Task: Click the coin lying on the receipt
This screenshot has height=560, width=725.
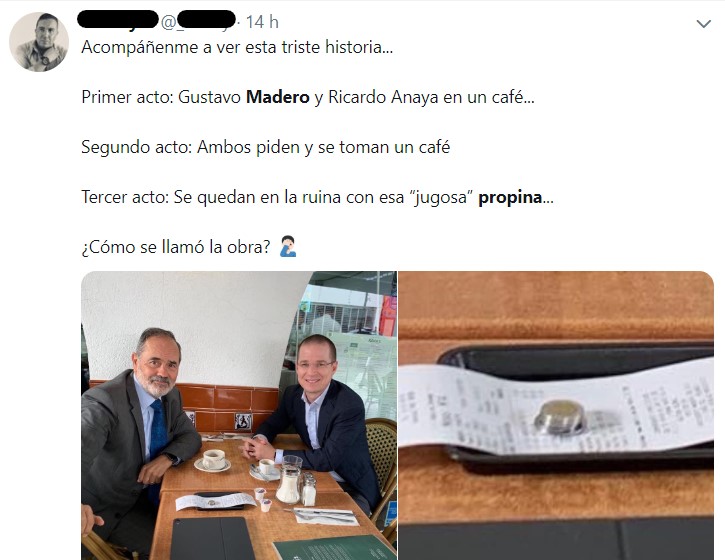Action: point(560,417)
